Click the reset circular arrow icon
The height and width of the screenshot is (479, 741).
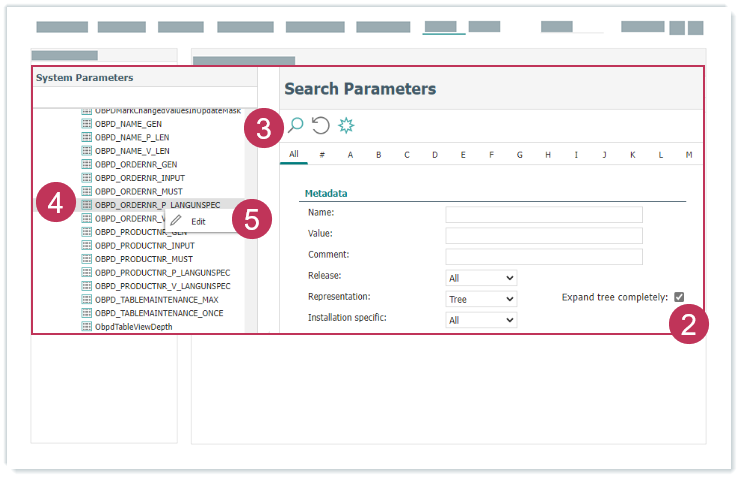coord(320,125)
